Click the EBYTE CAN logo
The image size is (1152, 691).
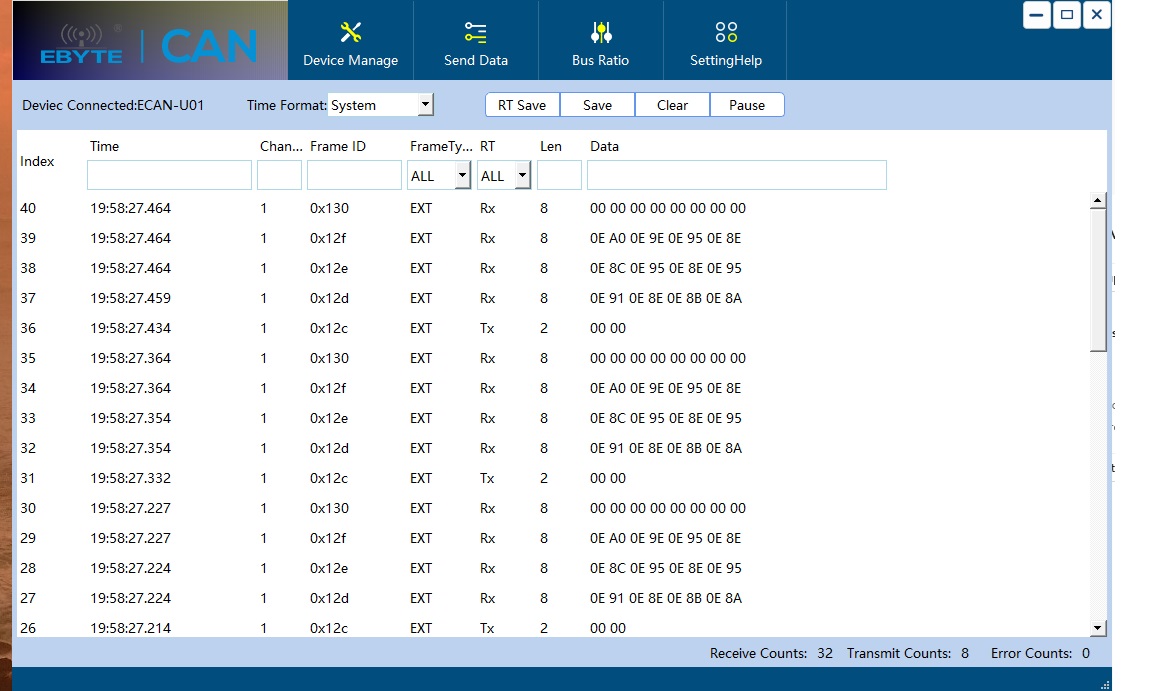[x=150, y=42]
